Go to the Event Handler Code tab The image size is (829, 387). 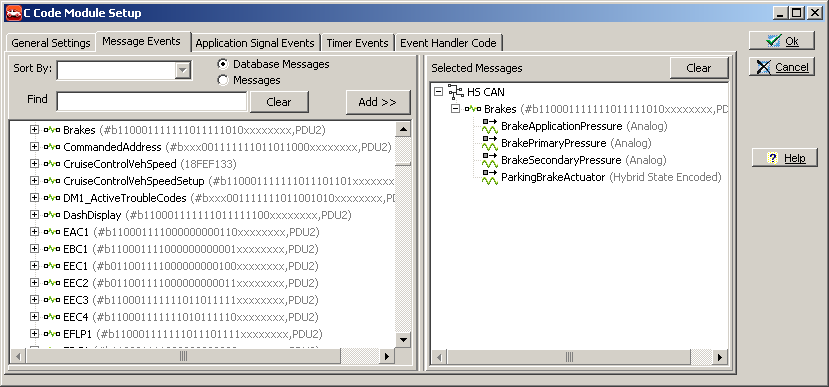pos(448,43)
